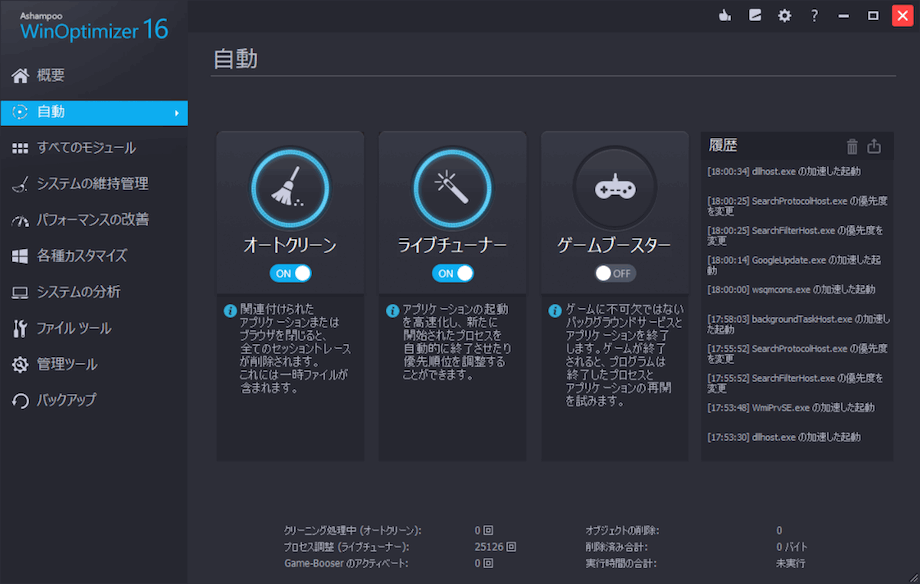Select 自動 in the sidebar
This screenshot has width=920, height=584.
(x=94, y=112)
